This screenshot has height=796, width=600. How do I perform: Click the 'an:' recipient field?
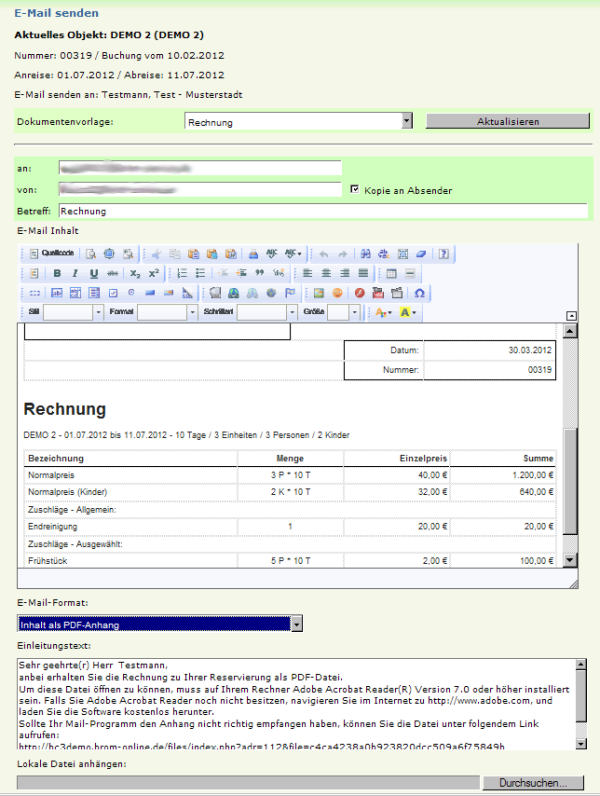pyautogui.click(x=200, y=168)
